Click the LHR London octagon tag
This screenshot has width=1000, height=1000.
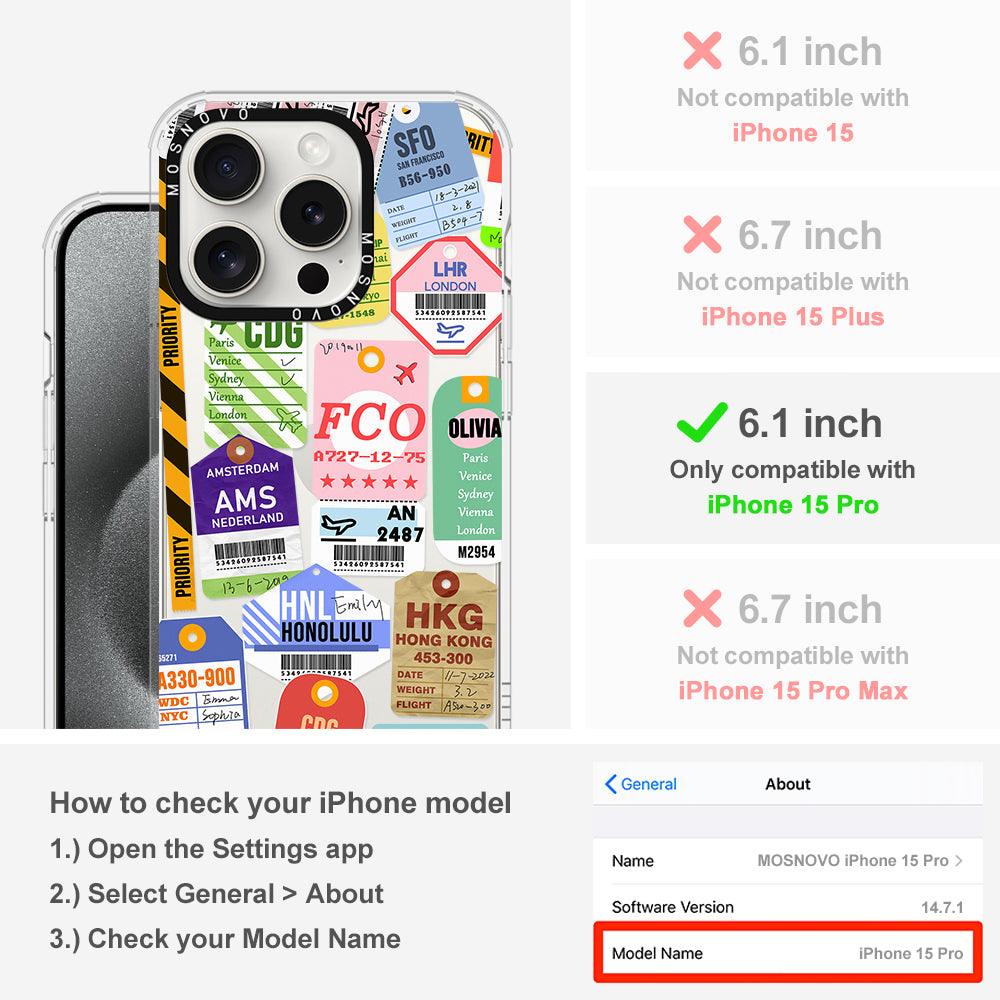pos(449,297)
